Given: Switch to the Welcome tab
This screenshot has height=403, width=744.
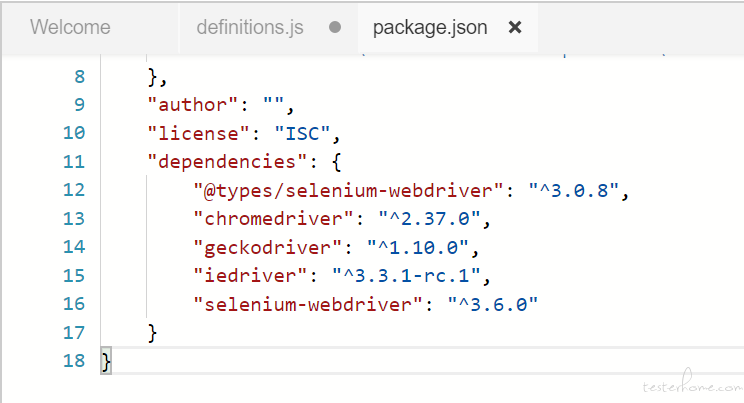Looking at the screenshot, I should coord(70,28).
